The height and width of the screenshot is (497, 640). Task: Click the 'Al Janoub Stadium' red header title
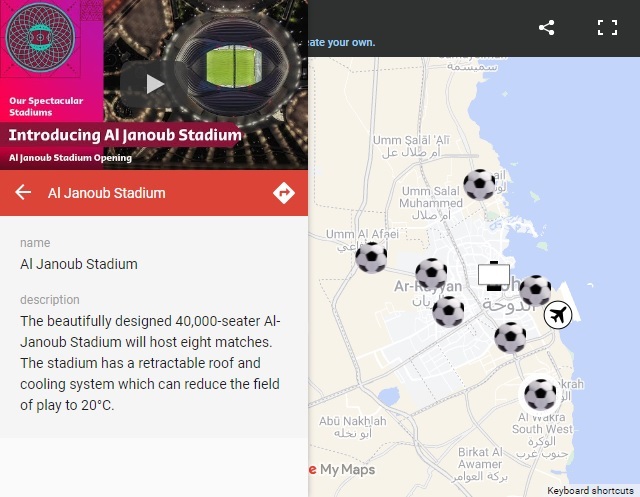pyautogui.click(x=107, y=193)
